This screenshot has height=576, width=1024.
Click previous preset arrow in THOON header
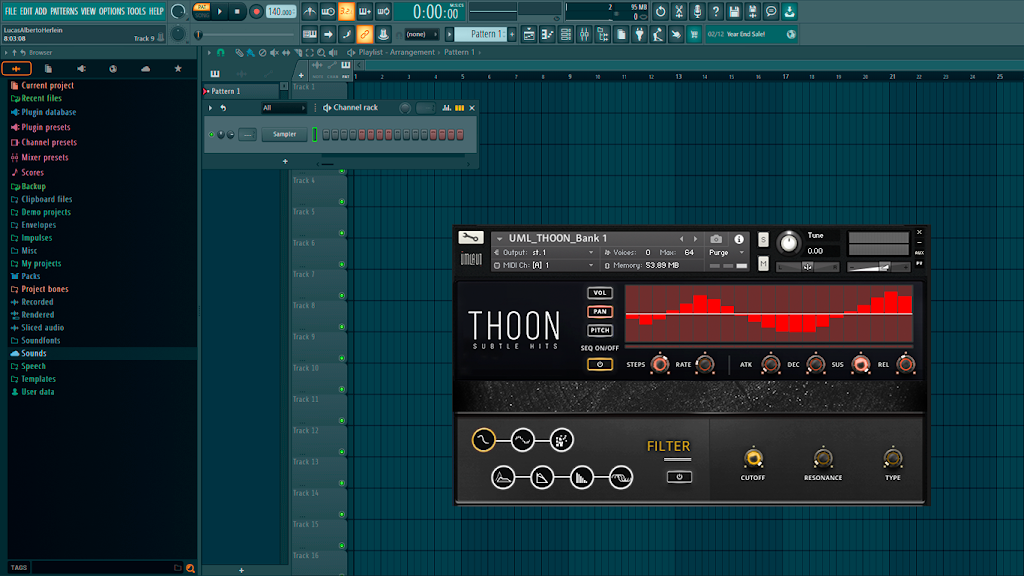click(x=681, y=239)
